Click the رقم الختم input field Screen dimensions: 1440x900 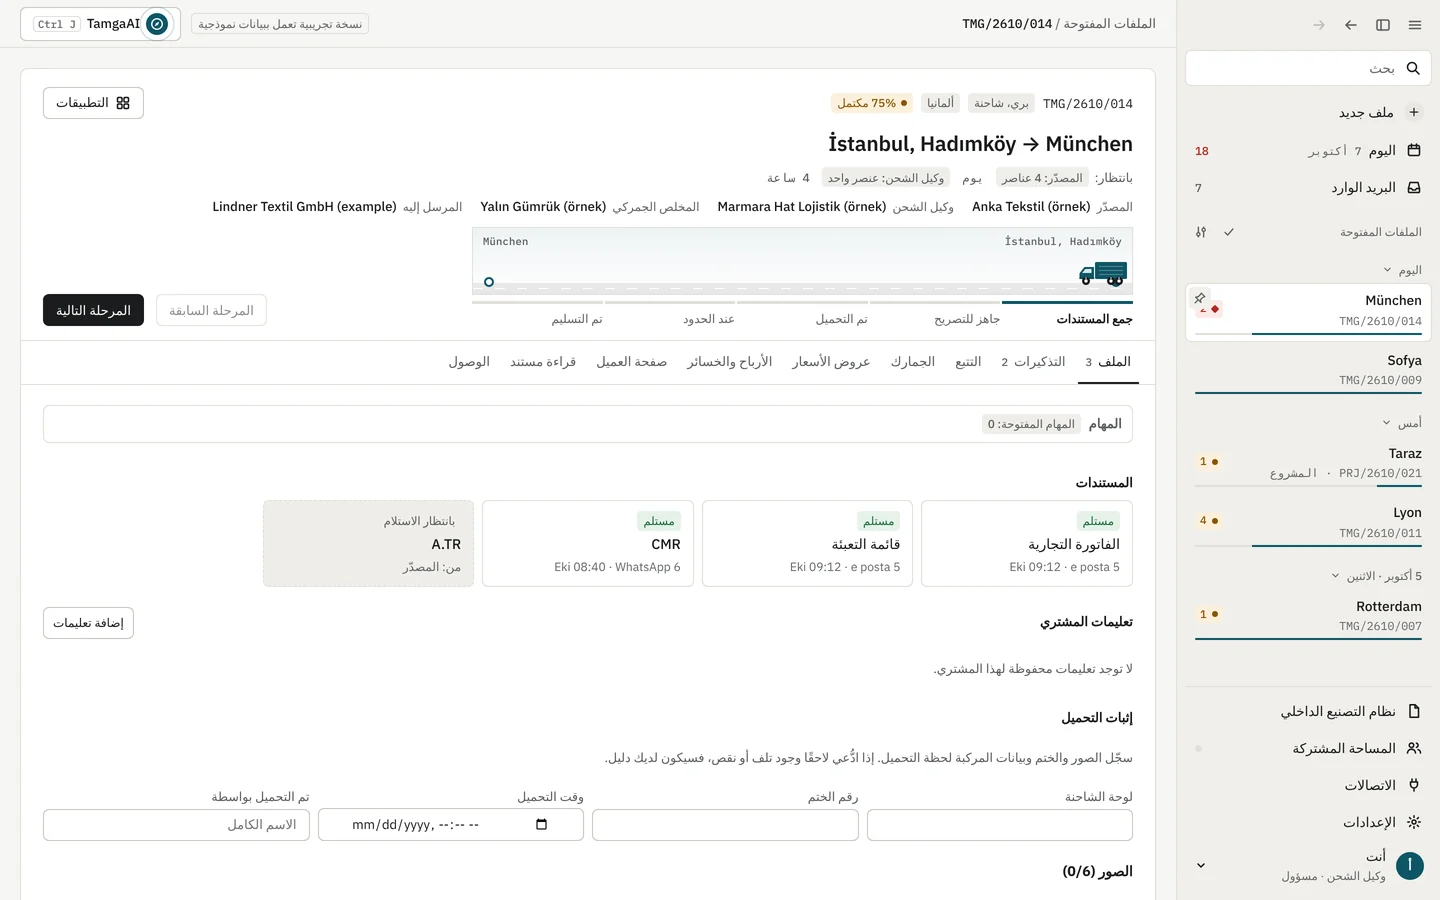click(x=725, y=825)
